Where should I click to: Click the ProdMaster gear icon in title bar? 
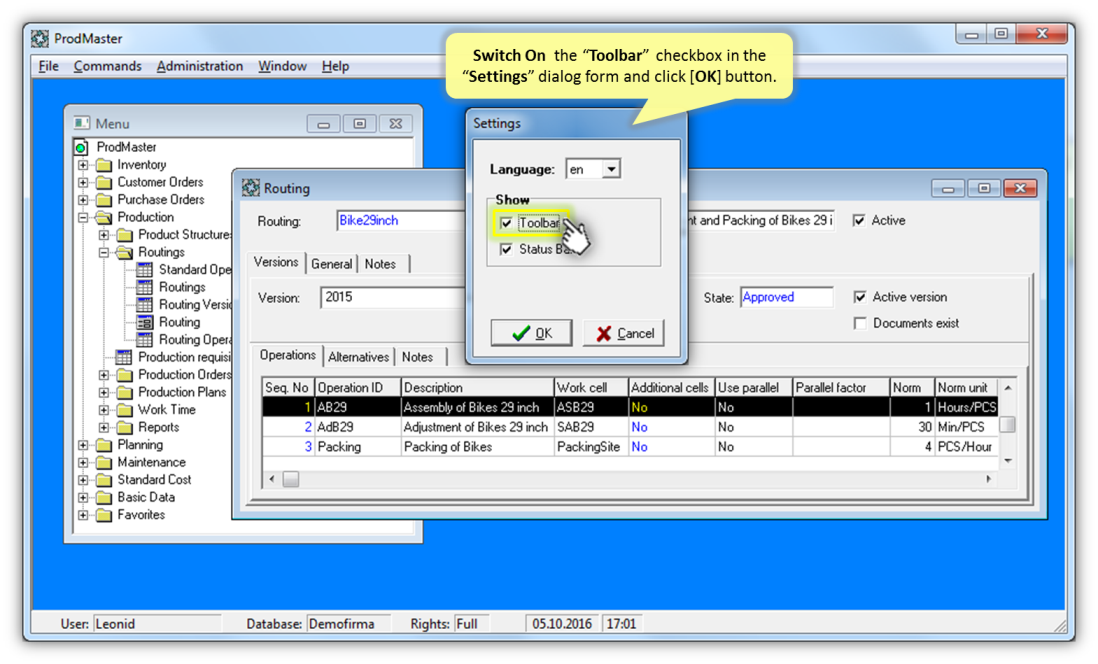point(40,39)
